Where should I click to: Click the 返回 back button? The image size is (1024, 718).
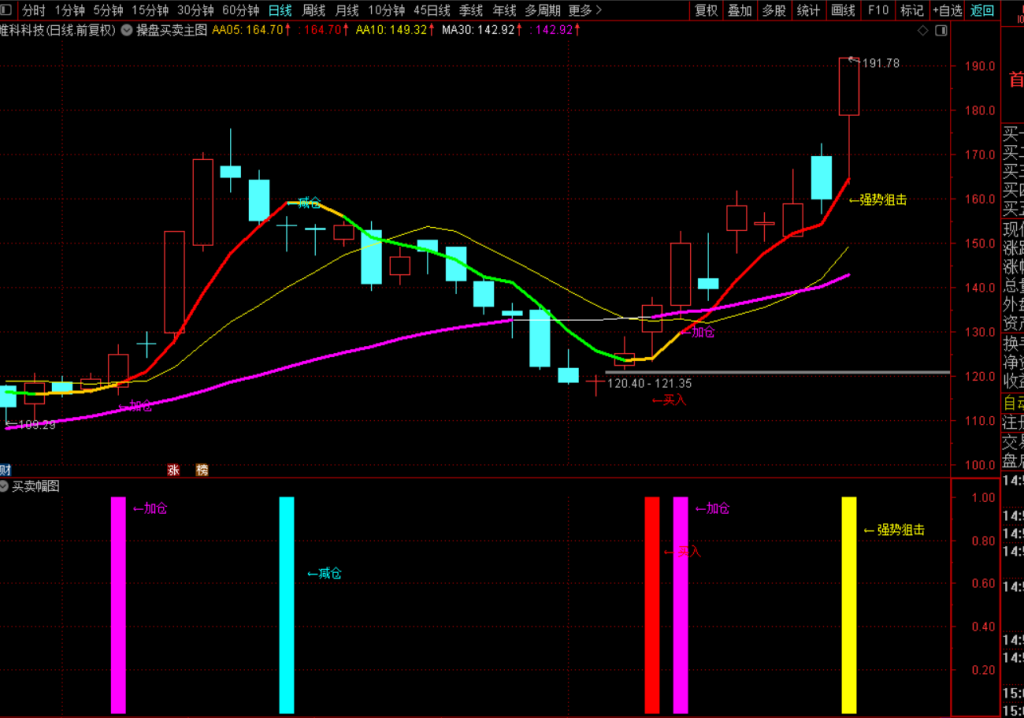coord(982,10)
